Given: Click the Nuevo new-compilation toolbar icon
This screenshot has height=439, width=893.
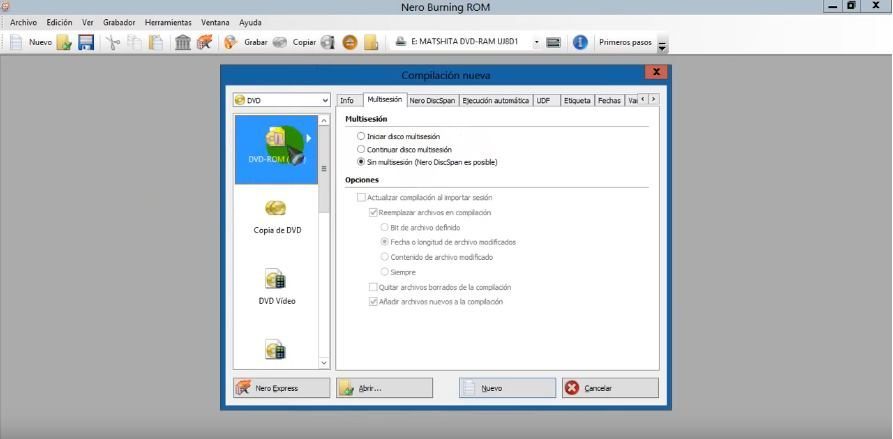Looking at the screenshot, I should point(17,43).
